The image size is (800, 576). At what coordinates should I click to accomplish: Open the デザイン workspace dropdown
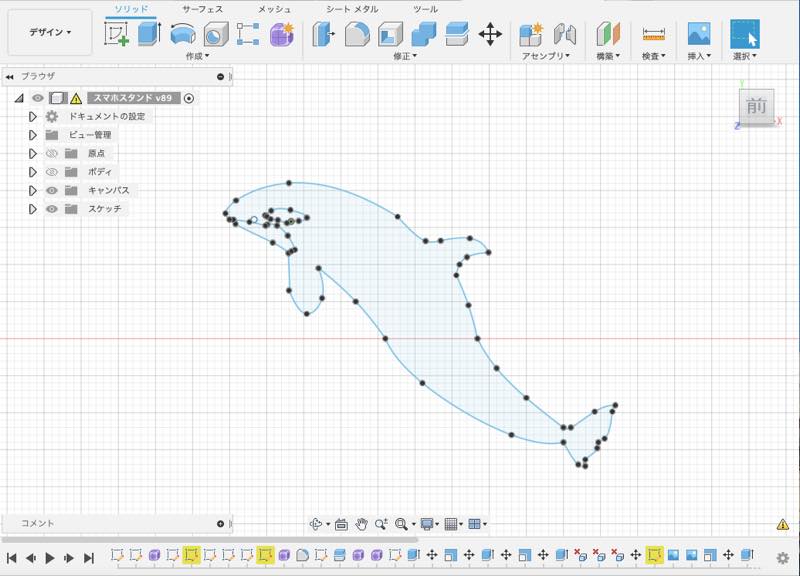tap(49, 32)
